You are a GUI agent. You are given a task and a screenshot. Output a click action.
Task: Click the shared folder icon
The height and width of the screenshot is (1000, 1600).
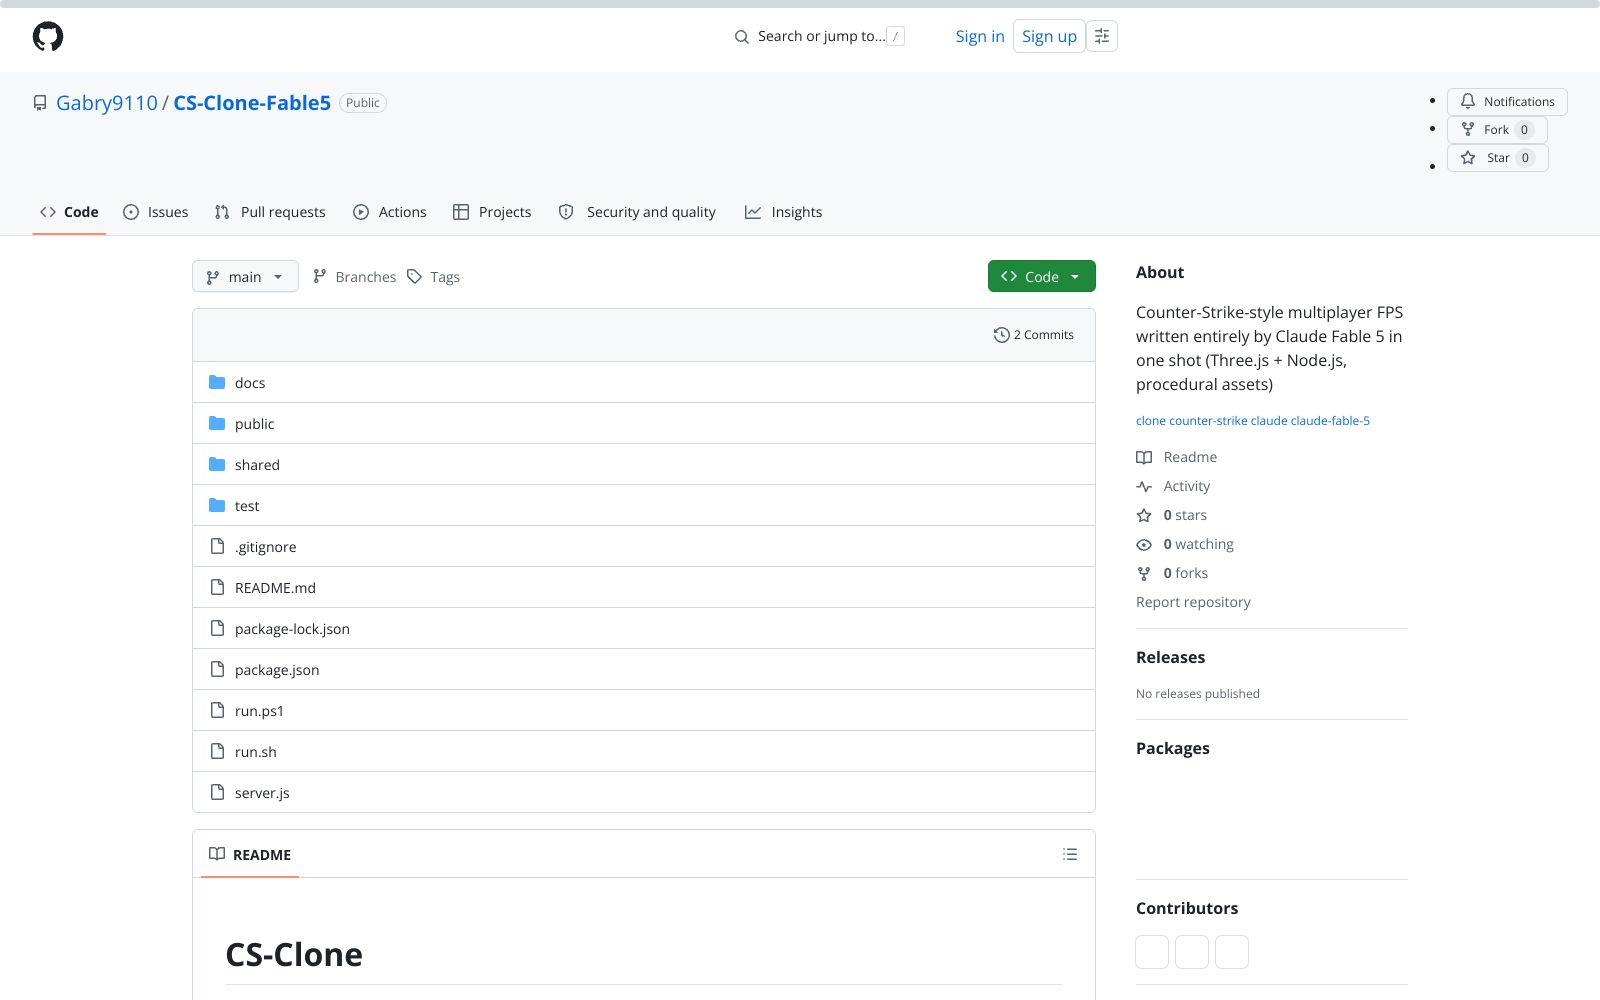pos(217,464)
